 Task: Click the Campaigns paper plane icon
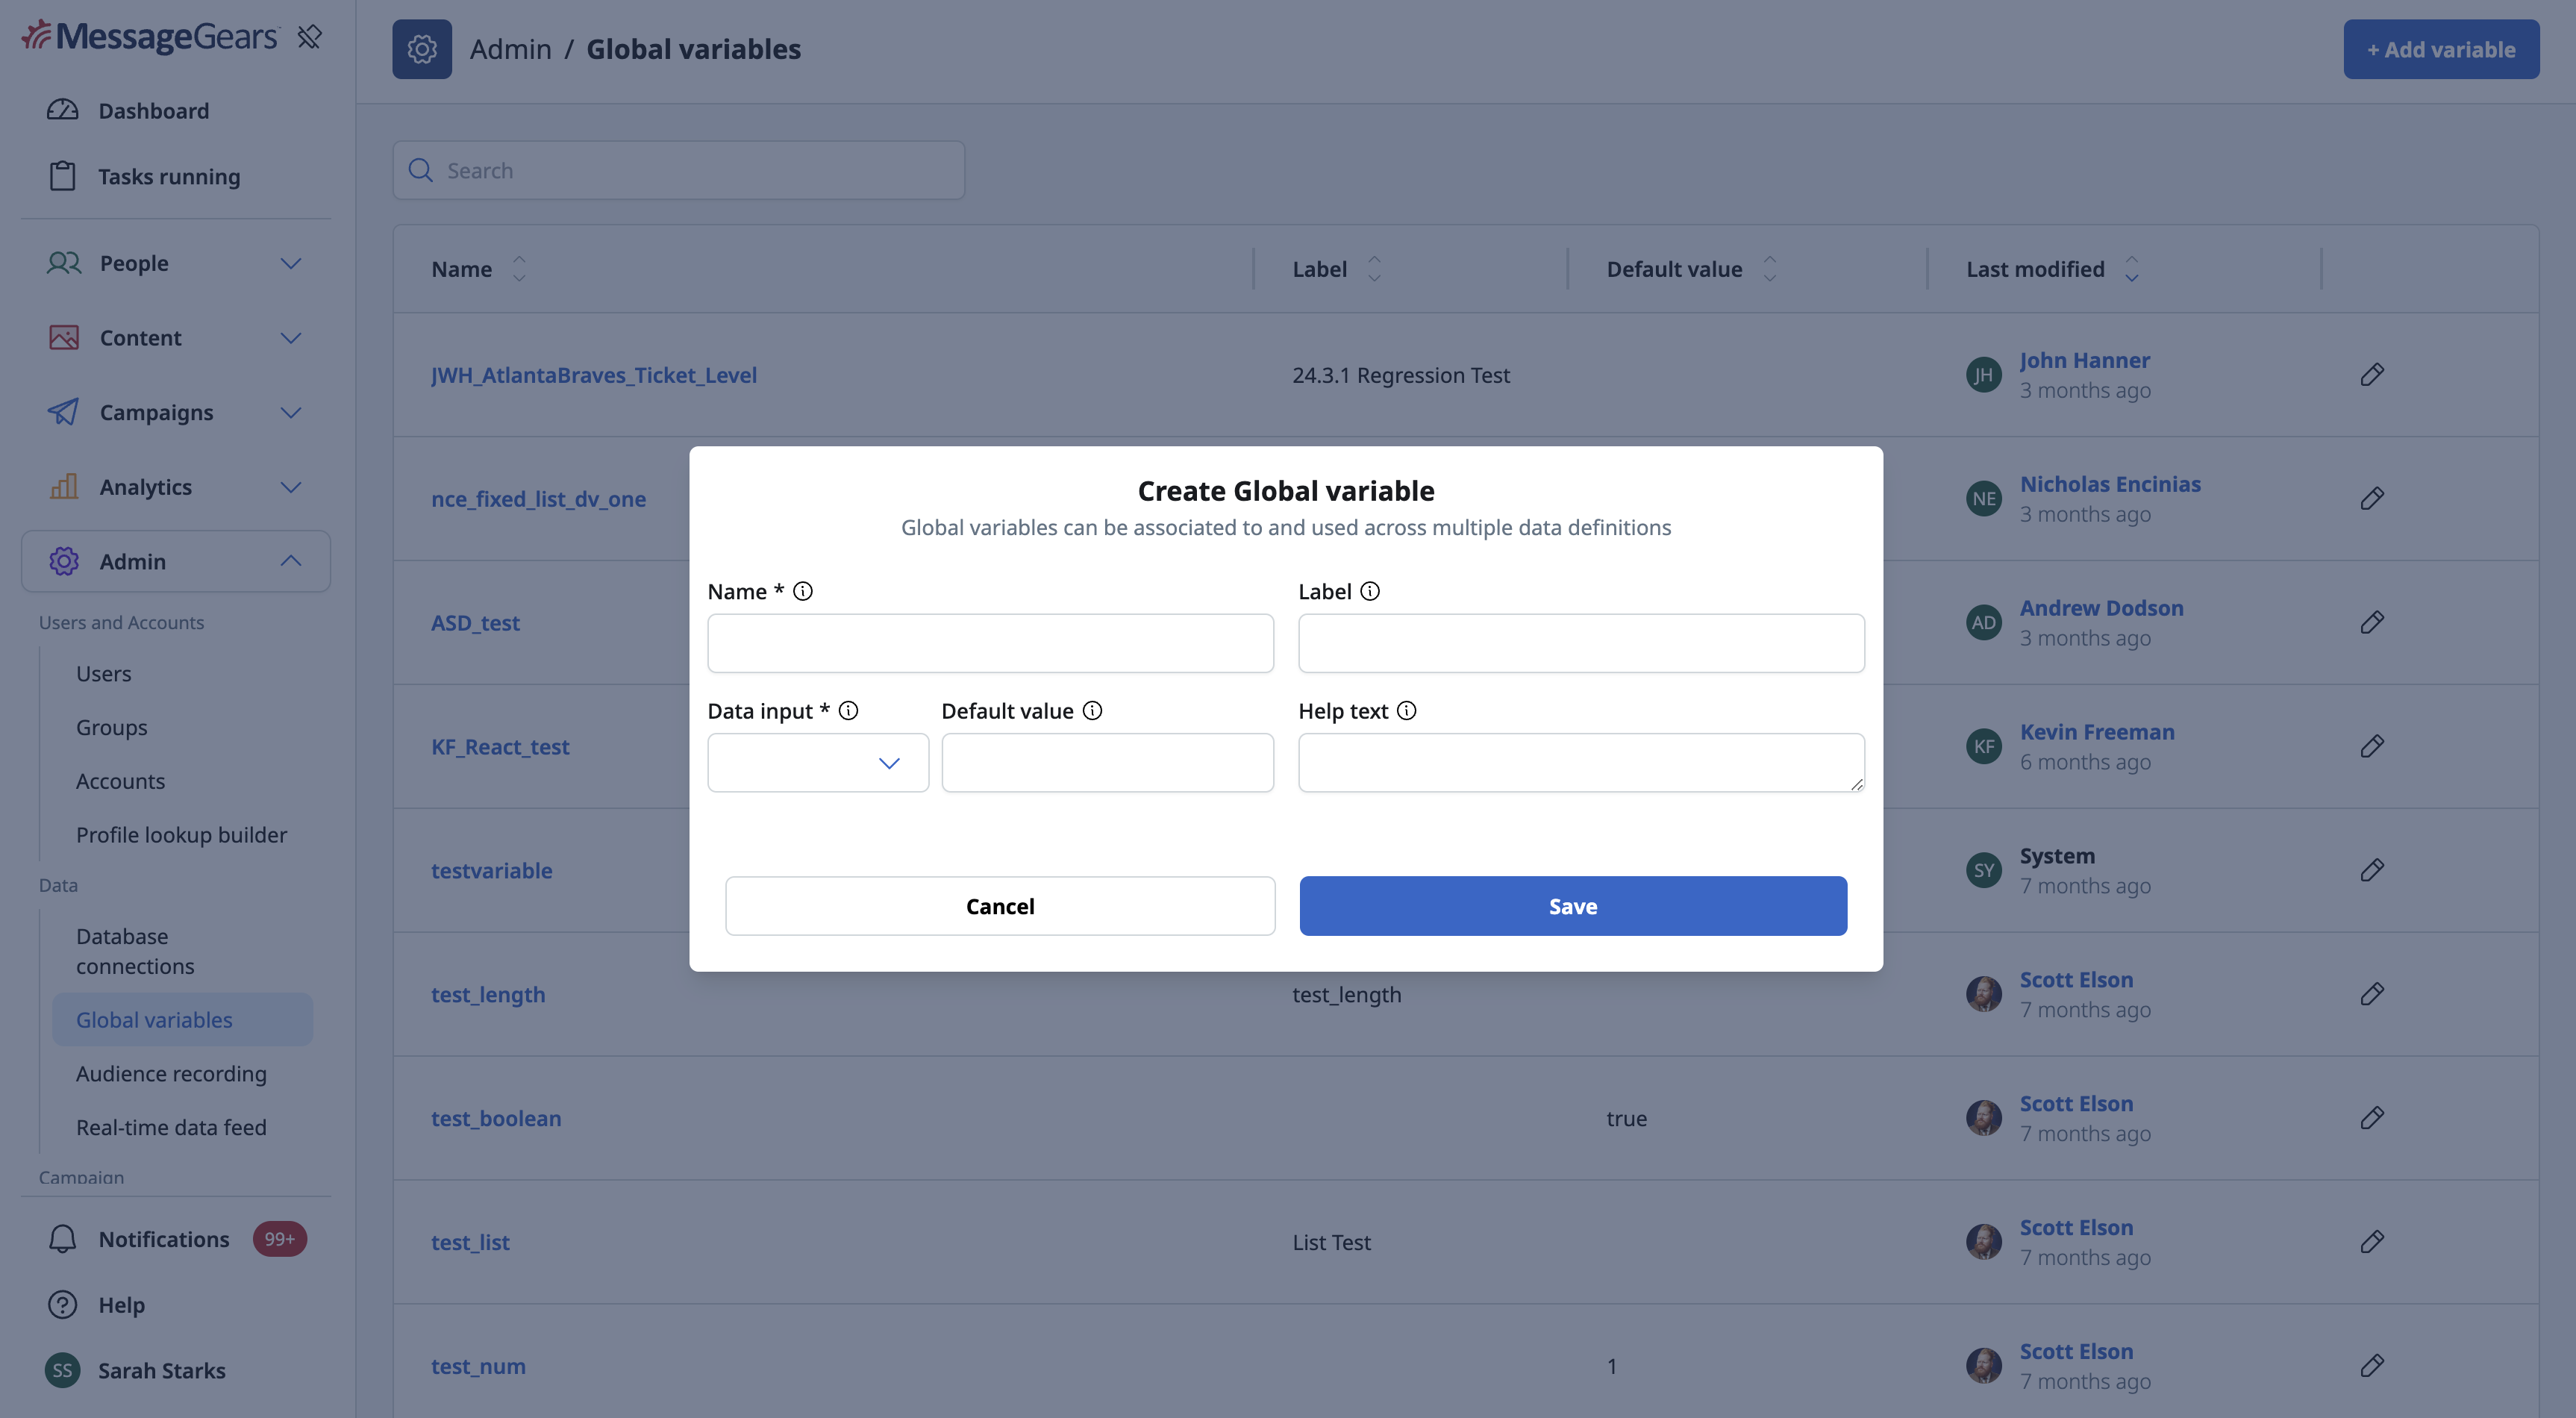click(64, 412)
